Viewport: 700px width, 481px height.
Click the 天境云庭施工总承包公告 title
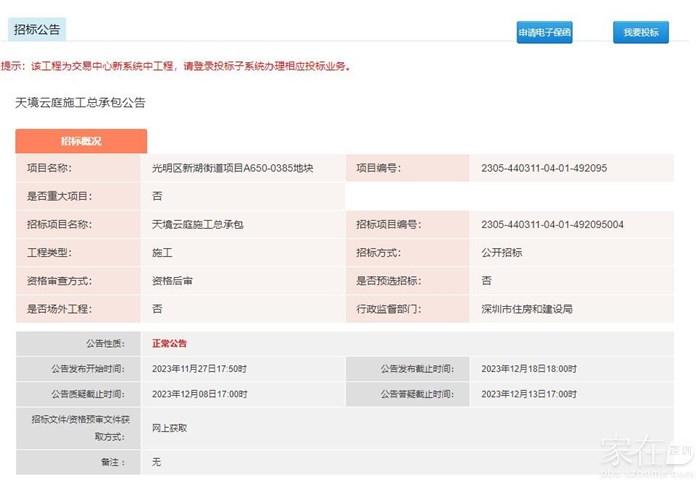click(x=81, y=102)
